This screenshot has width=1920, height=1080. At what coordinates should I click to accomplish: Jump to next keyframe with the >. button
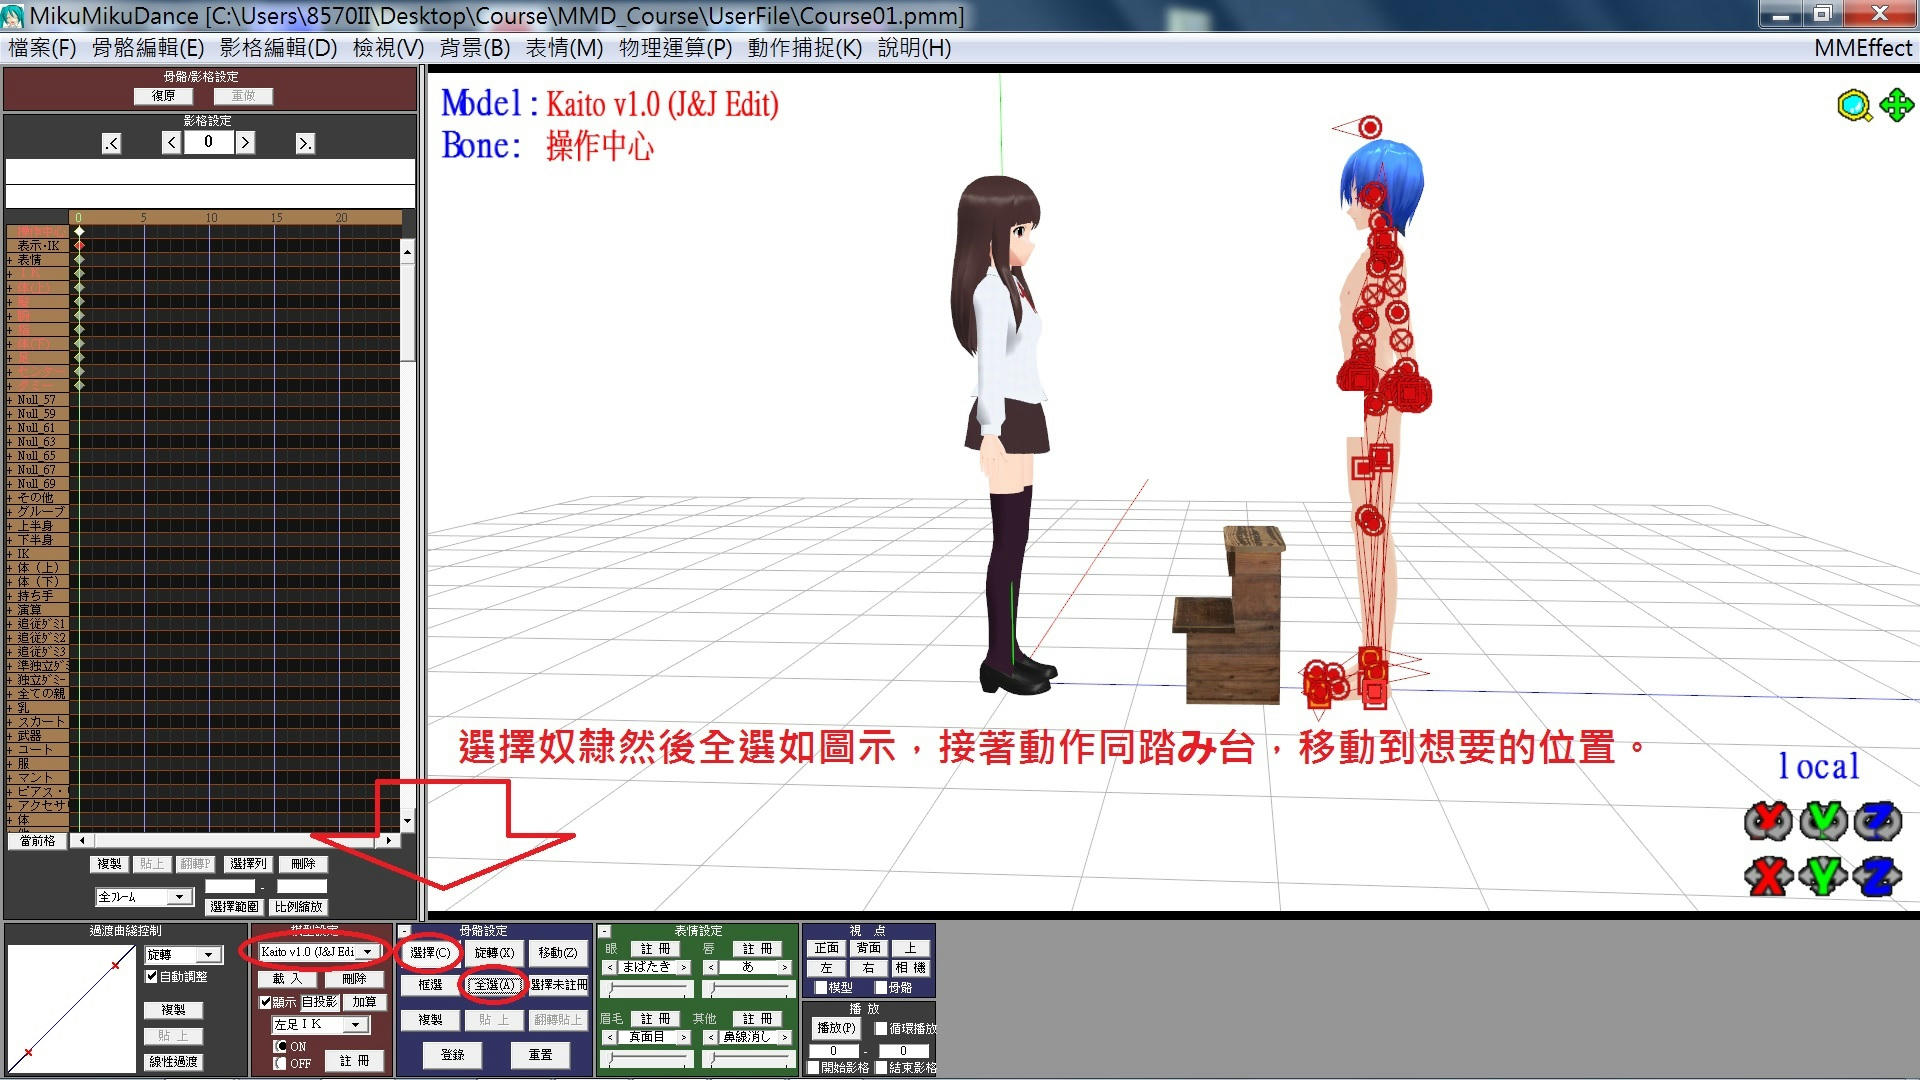click(x=305, y=144)
